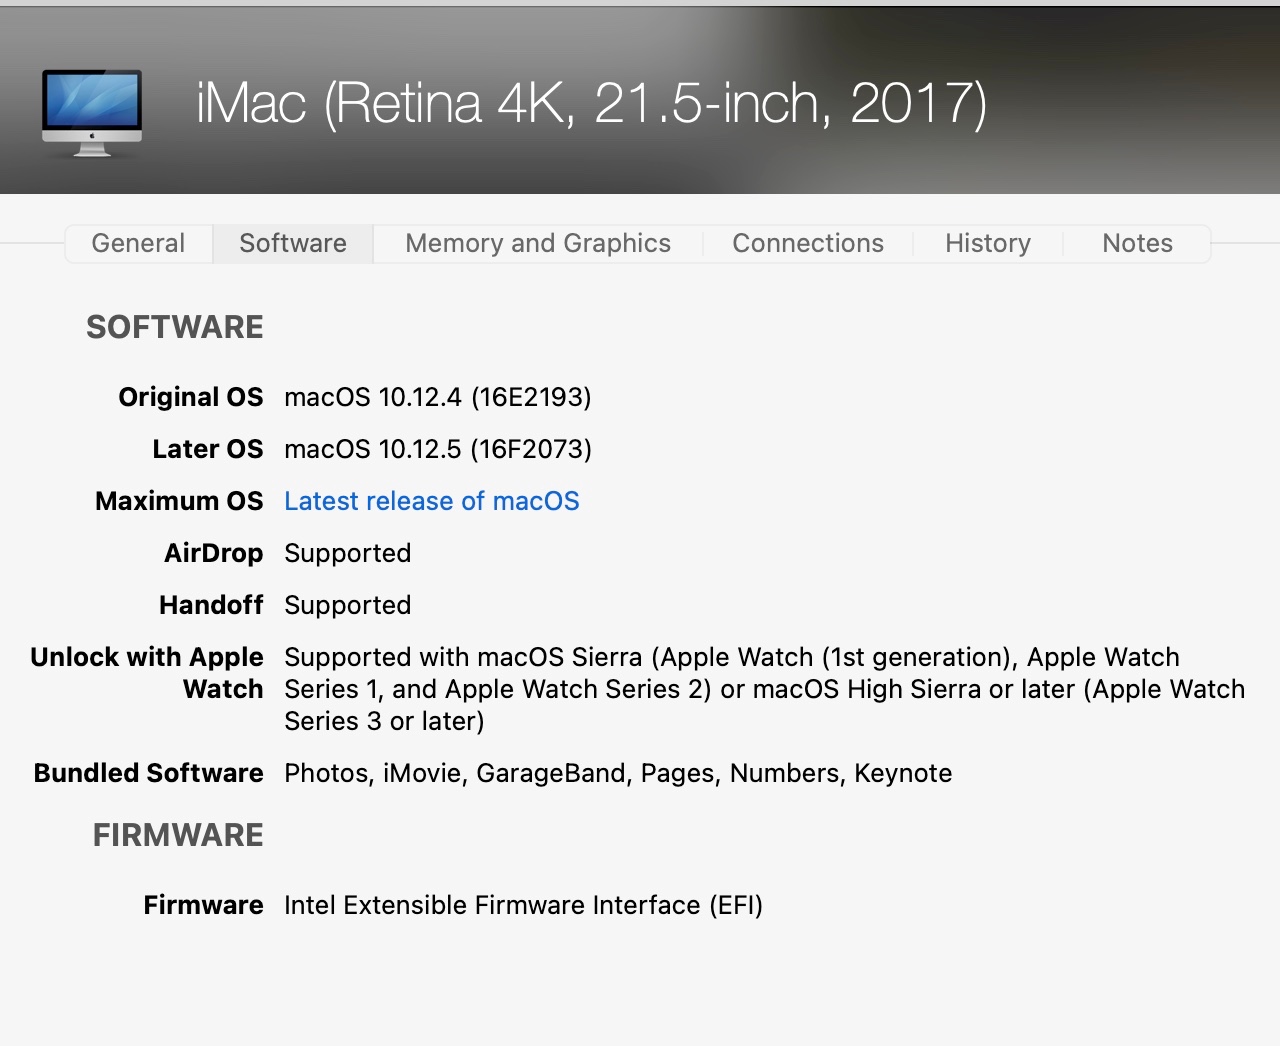Show the History tab

[x=988, y=243]
